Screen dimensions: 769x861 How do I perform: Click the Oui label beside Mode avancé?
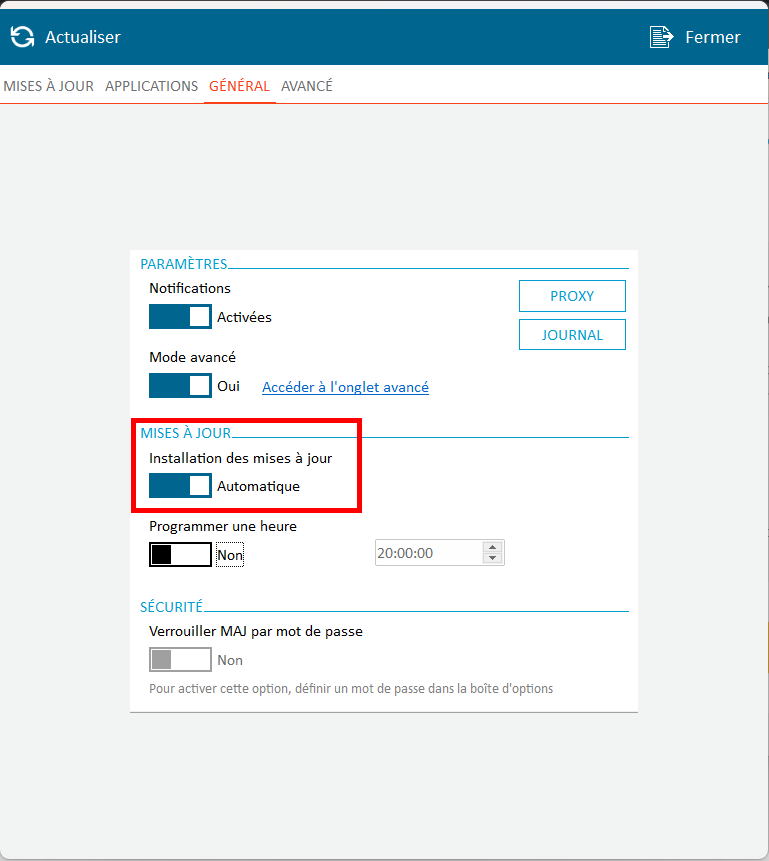point(228,386)
